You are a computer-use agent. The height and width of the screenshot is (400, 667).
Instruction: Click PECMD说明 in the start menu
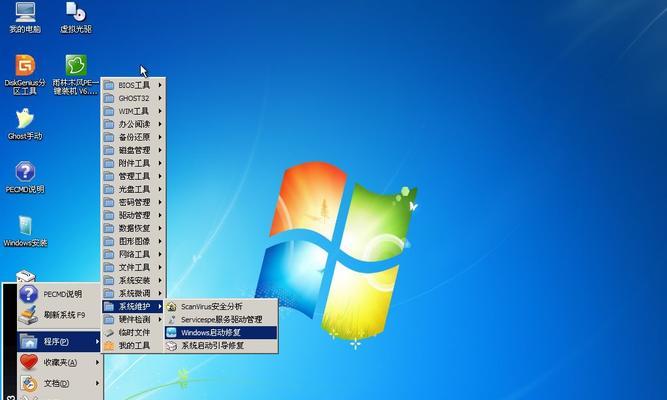tap(59, 294)
